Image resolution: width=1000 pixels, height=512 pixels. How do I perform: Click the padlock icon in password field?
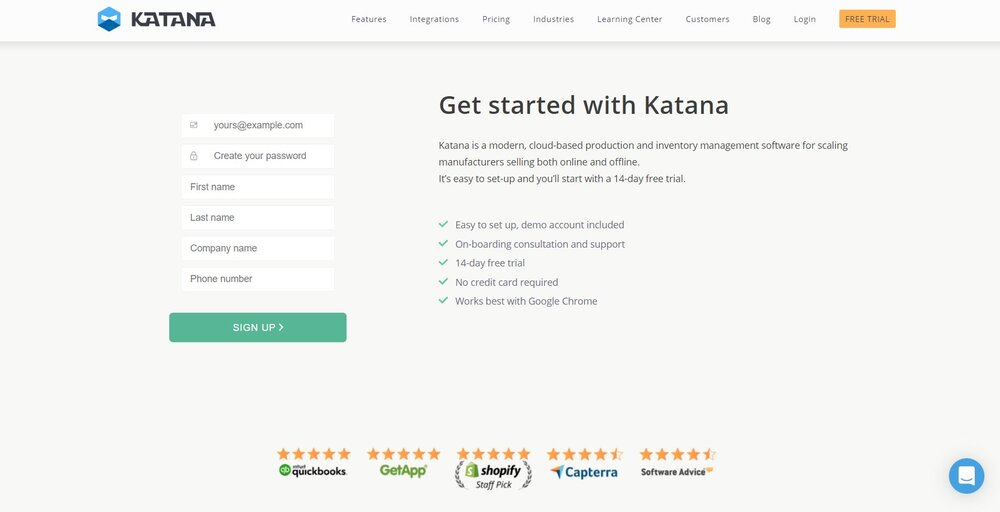coord(194,156)
